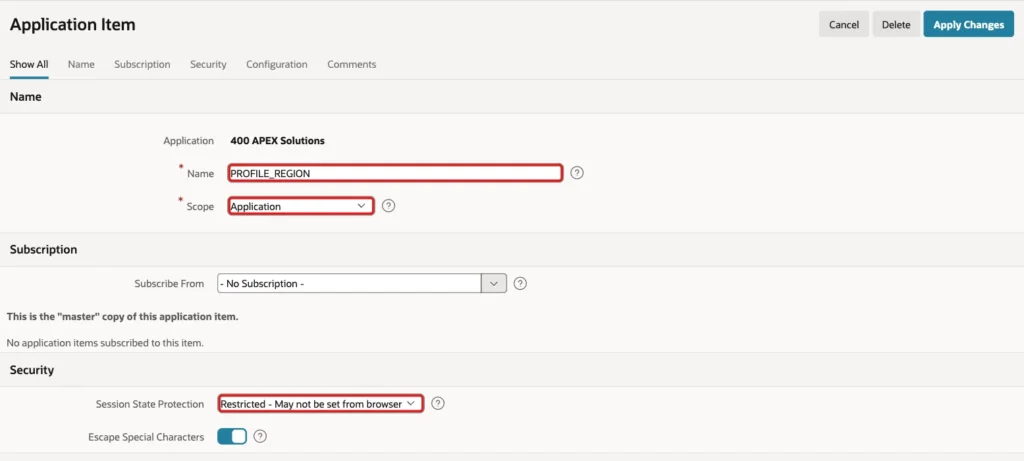Switch to the Subscription tab

coord(142,65)
